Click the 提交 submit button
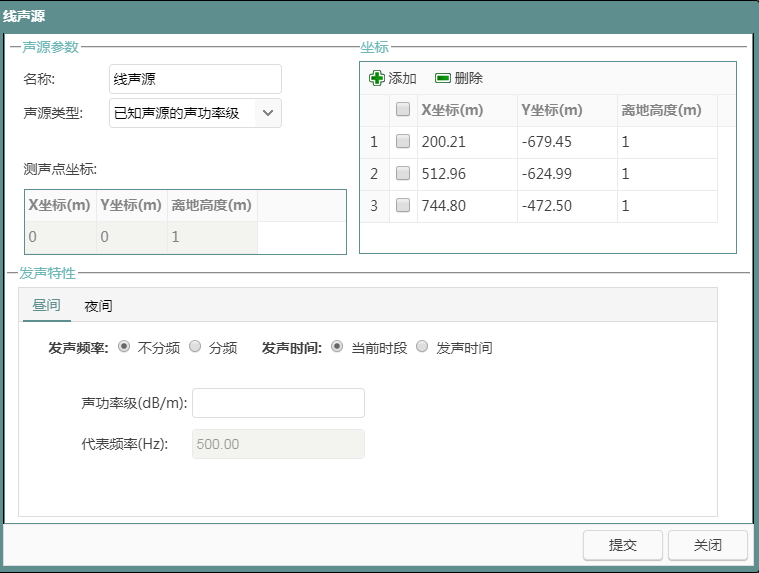Screen dimensions: 759x573 pos(623,545)
